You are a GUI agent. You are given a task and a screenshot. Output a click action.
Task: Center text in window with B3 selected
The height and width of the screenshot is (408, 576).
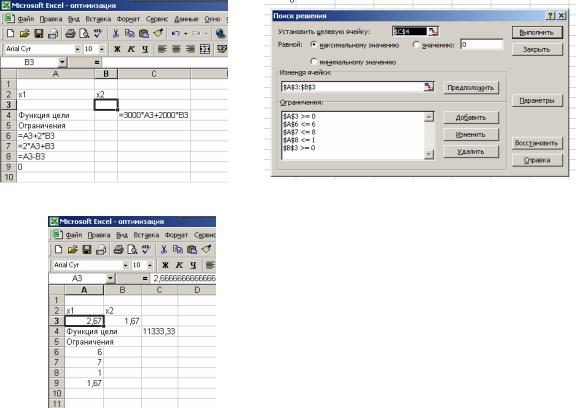click(176, 49)
